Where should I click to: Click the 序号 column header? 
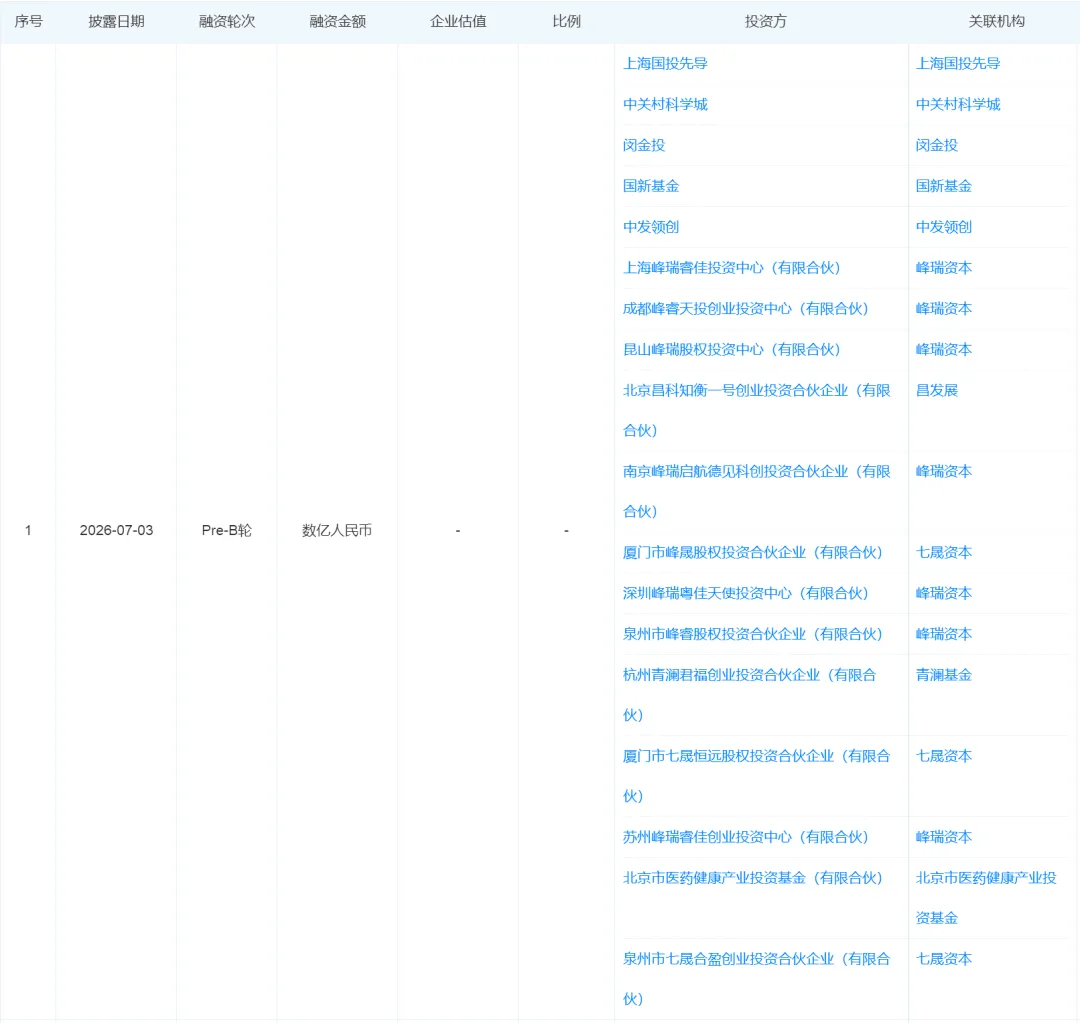[x=28, y=21]
